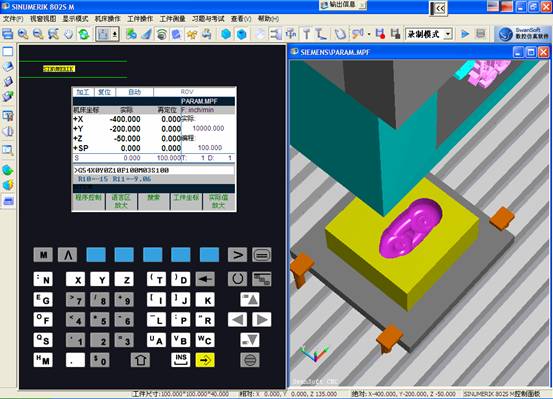Click the yellow input arrow key on keypad
Image resolution: width=553 pixels, height=399 pixels.
click(x=205, y=360)
